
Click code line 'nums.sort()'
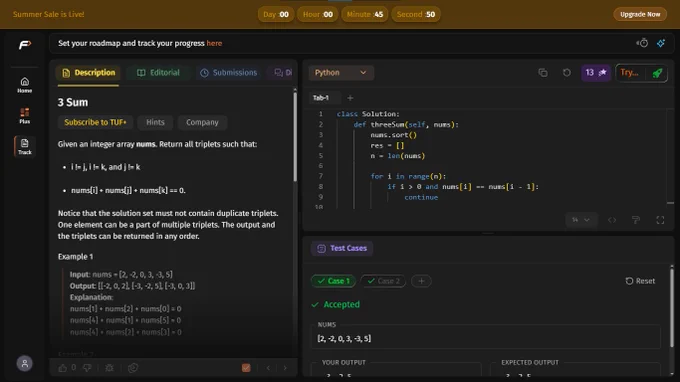pyautogui.click(x=393, y=135)
